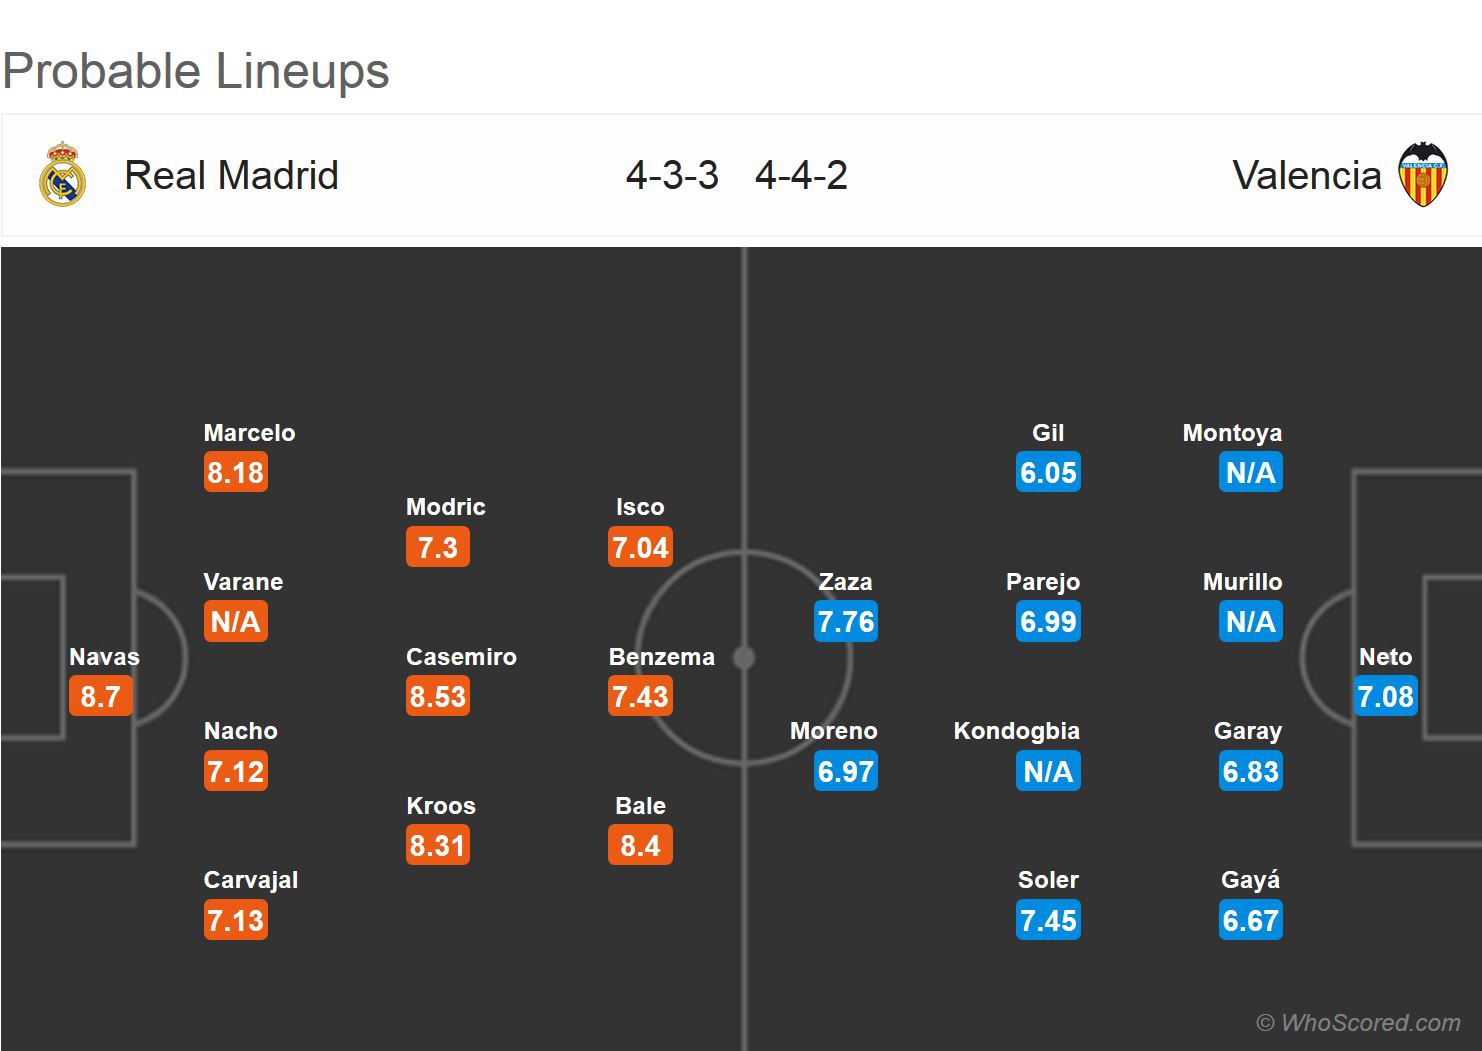Select Neto's 7.08 rating badge
The image size is (1482, 1051).
coord(1386,696)
